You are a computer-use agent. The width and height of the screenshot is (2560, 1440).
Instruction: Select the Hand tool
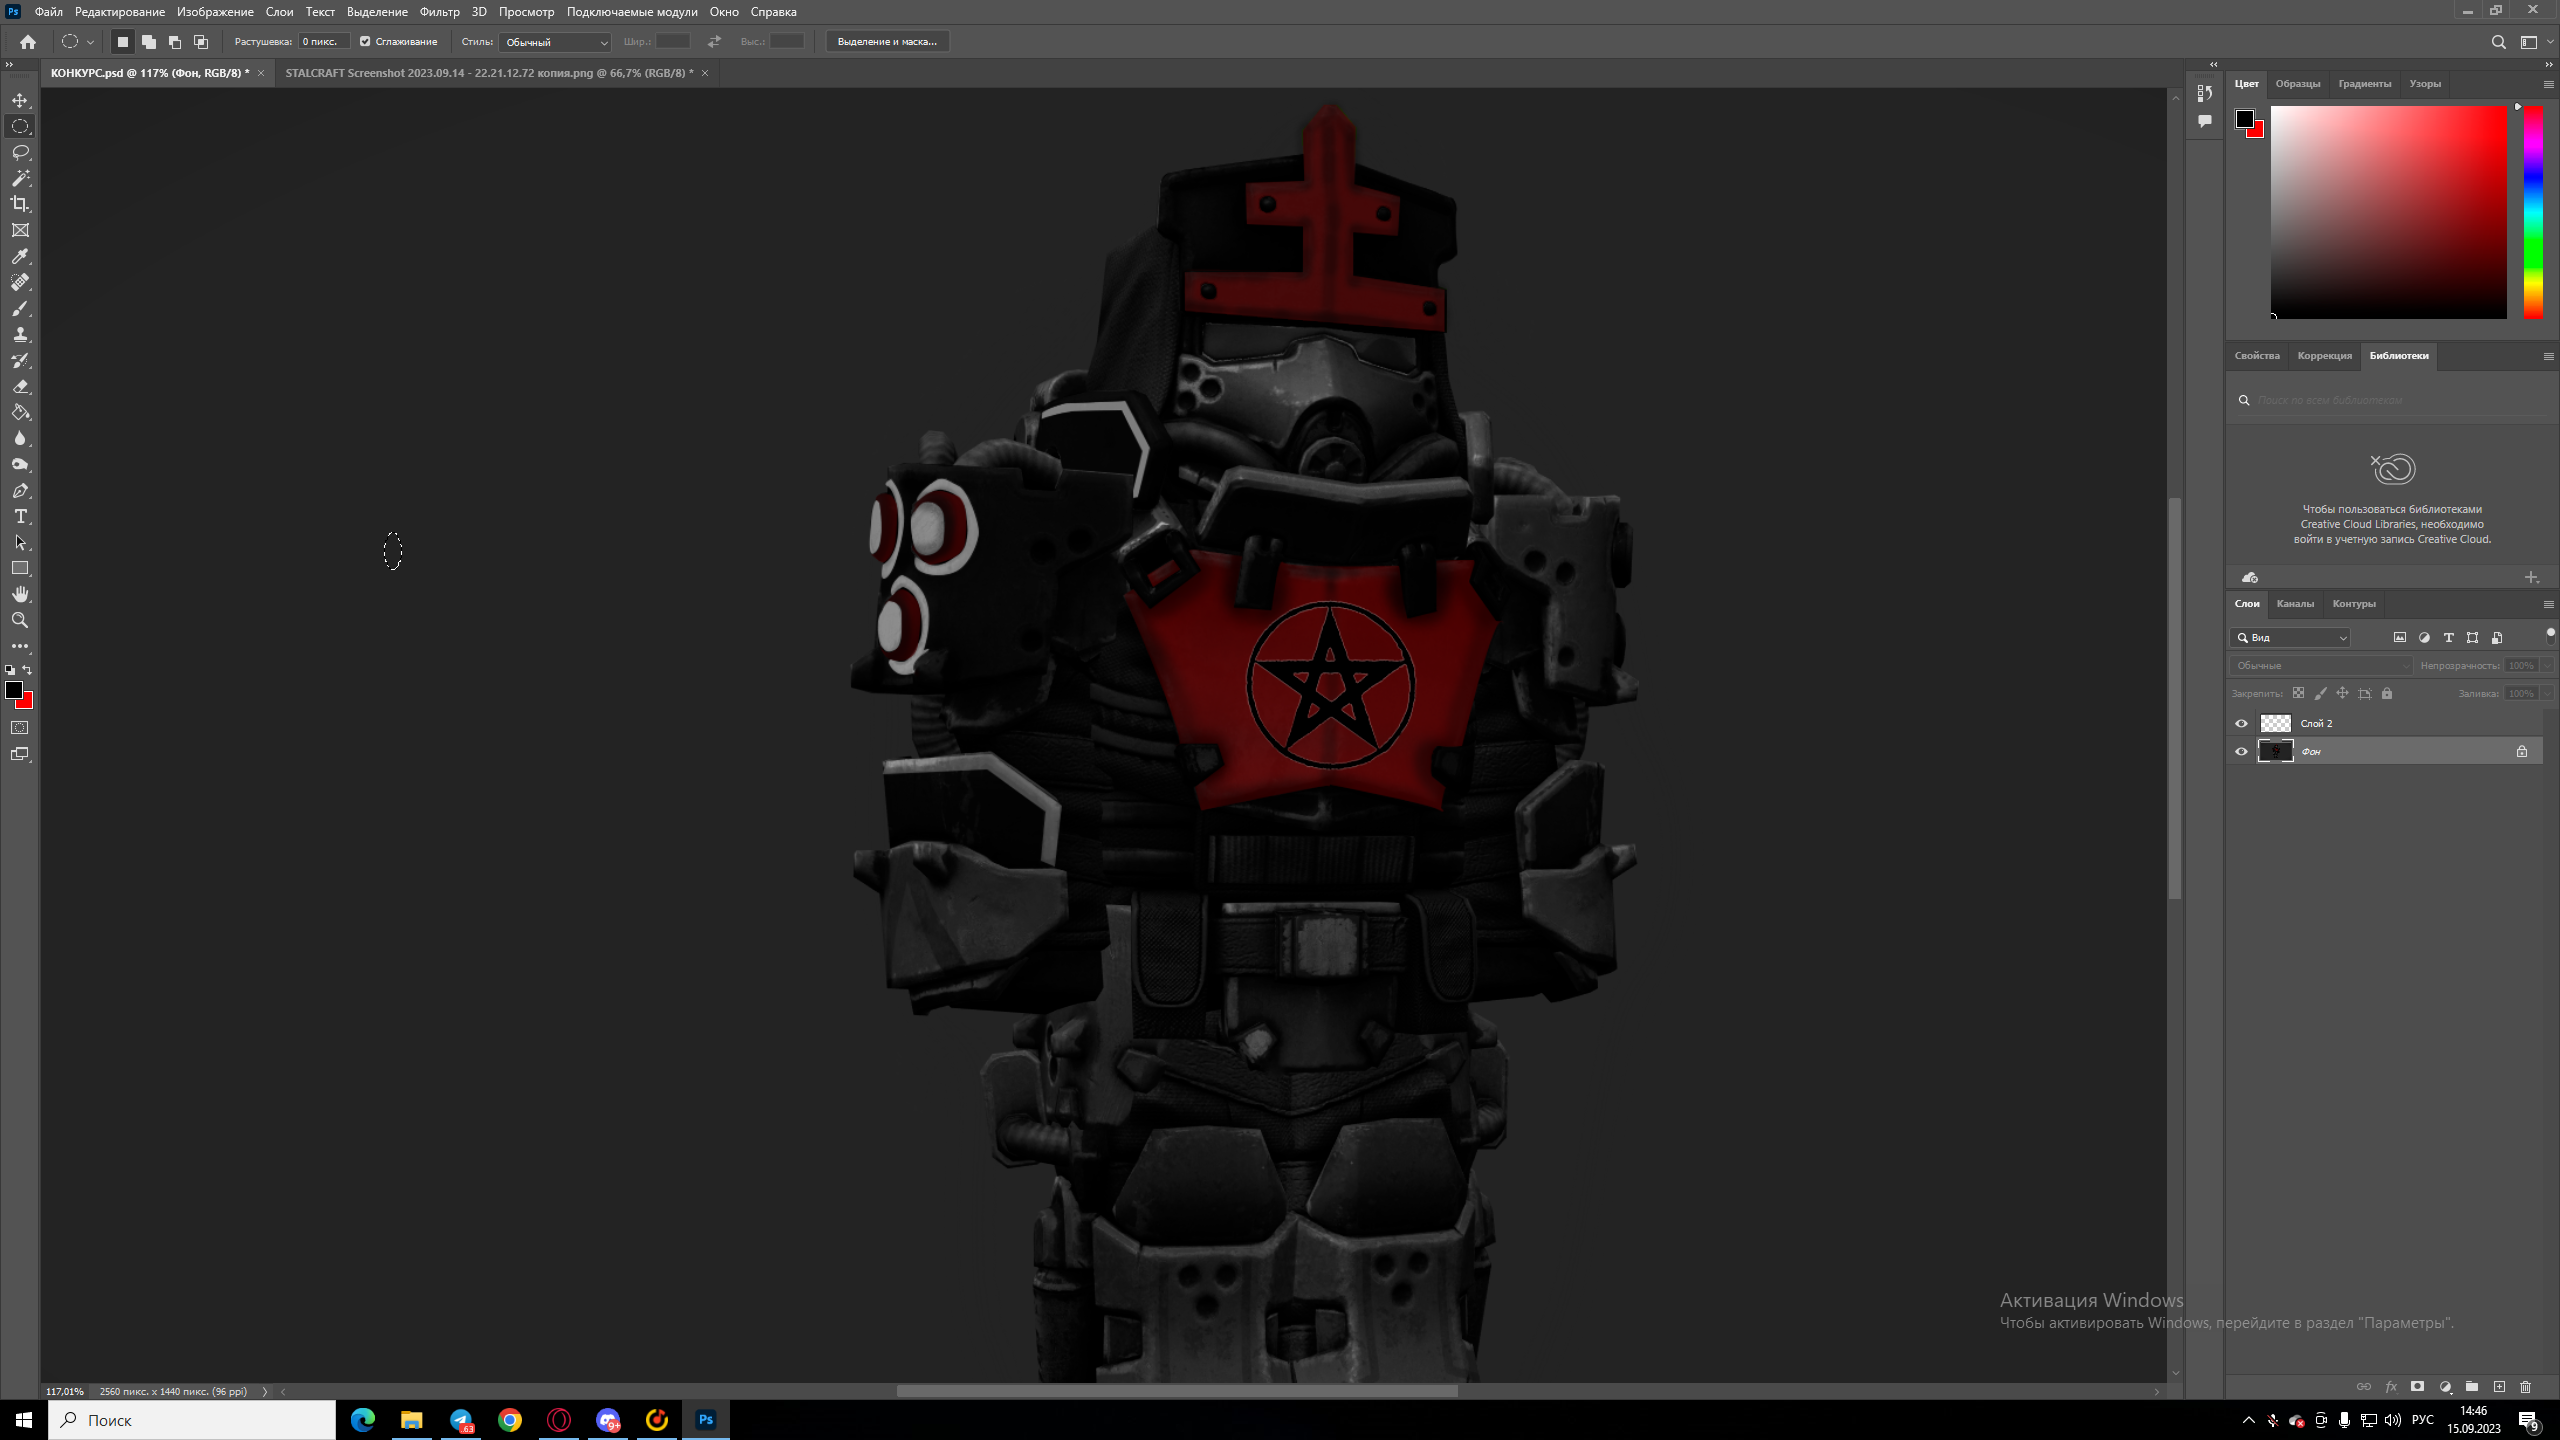(20, 594)
